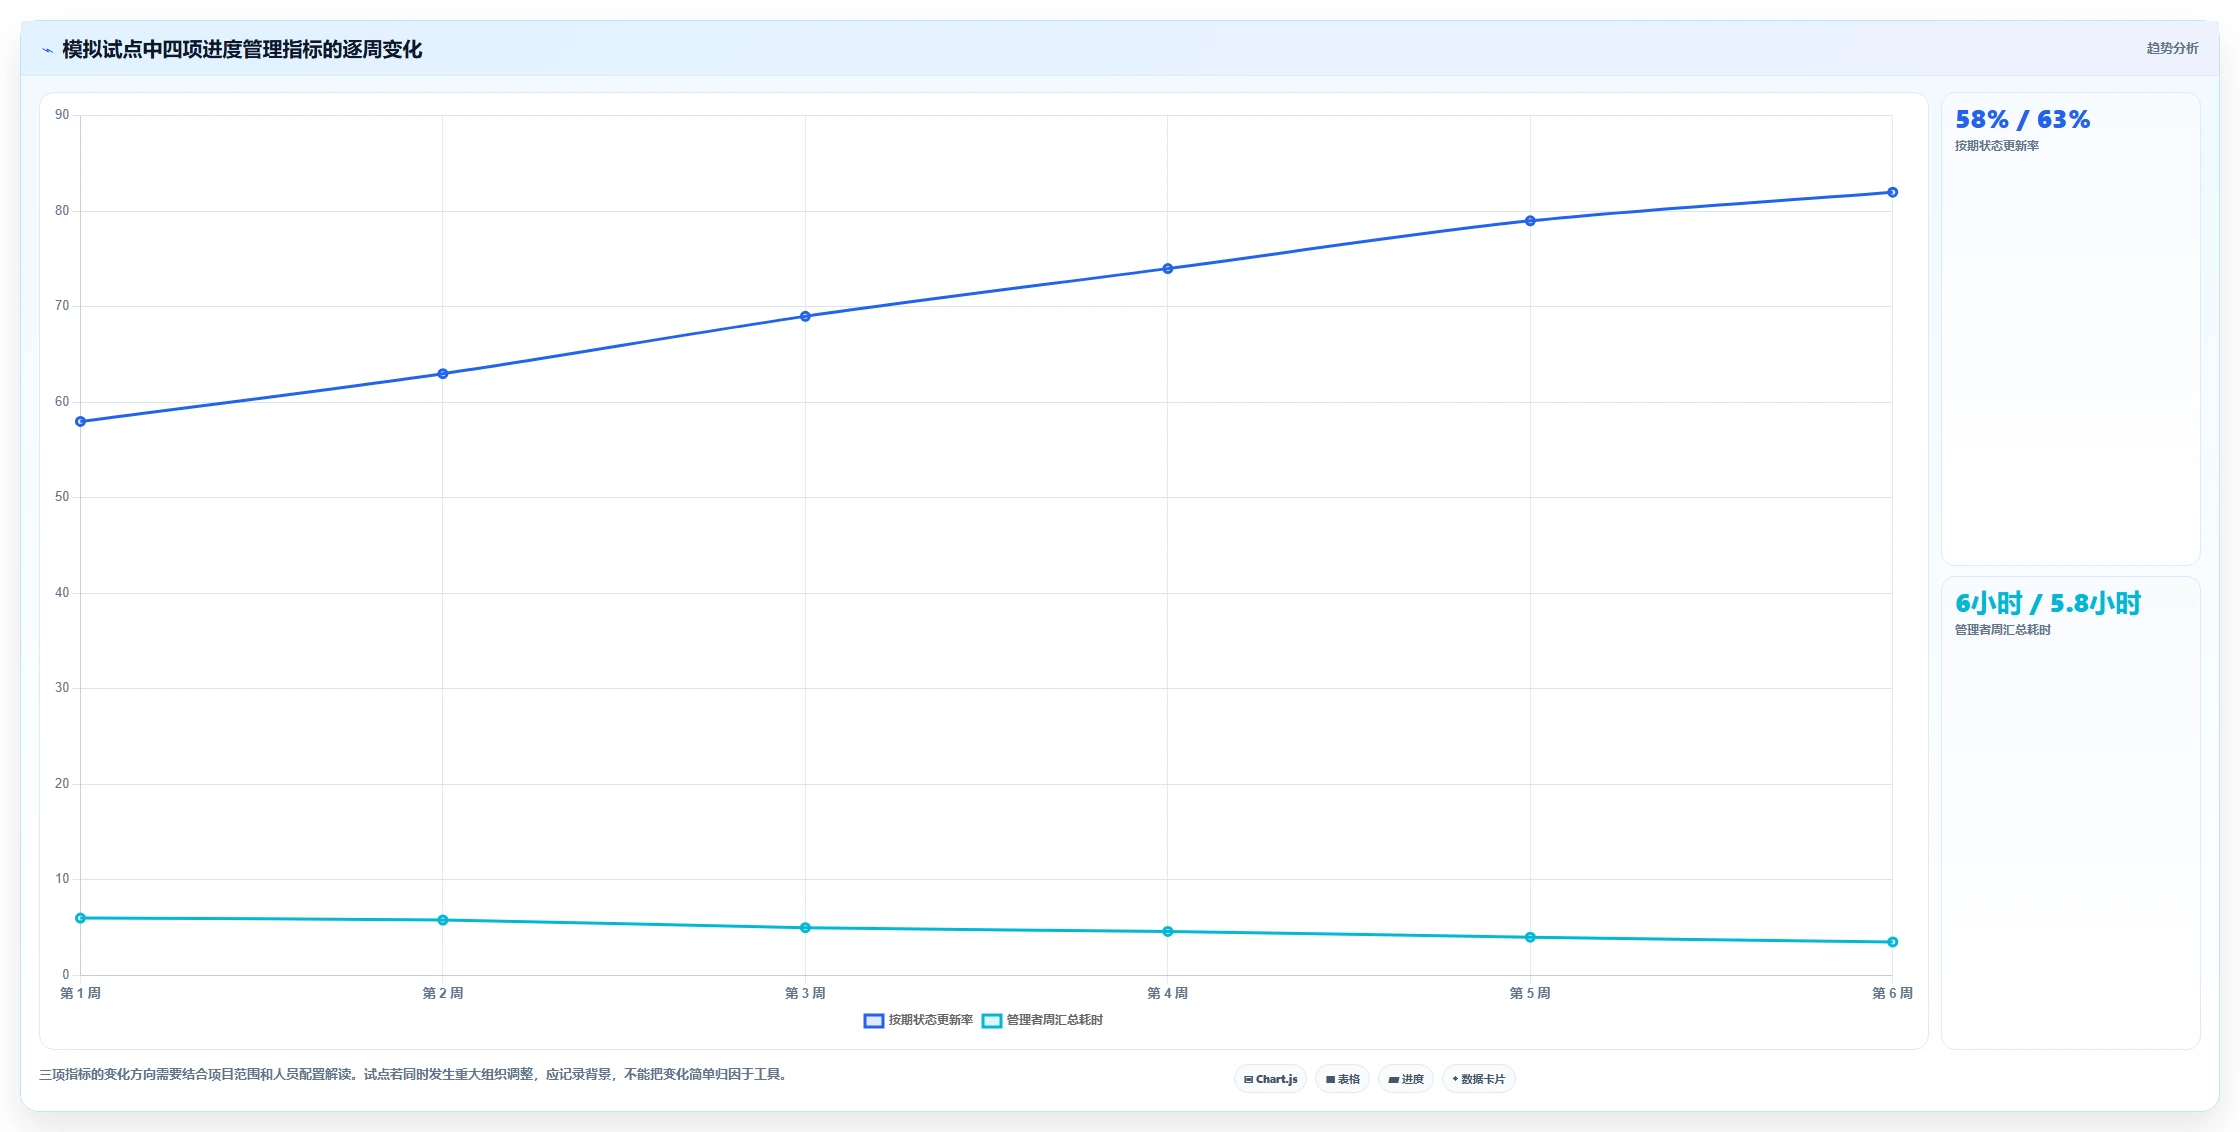Viewport: 2240px width, 1132px height.
Task: Select the 第 2 周 blue data point at 63
Action: point(443,374)
